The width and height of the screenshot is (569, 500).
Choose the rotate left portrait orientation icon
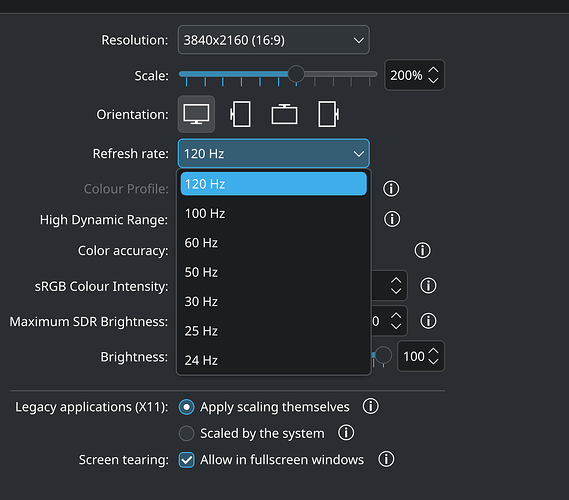click(x=240, y=114)
